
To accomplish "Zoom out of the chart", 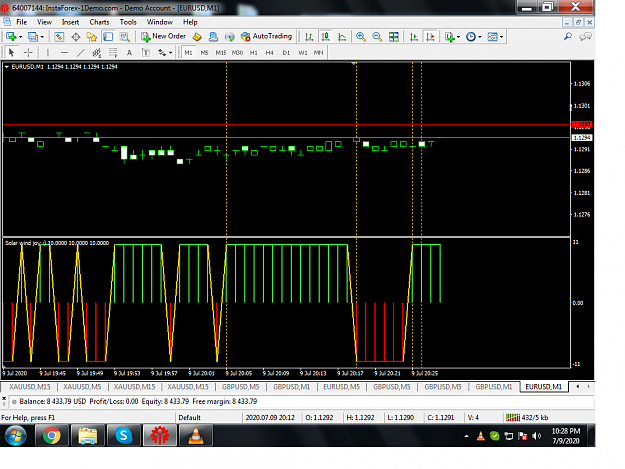I will tap(377, 37).
